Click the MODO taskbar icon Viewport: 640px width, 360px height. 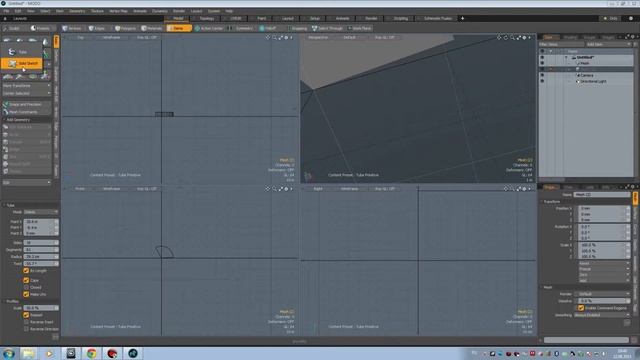coord(133,353)
